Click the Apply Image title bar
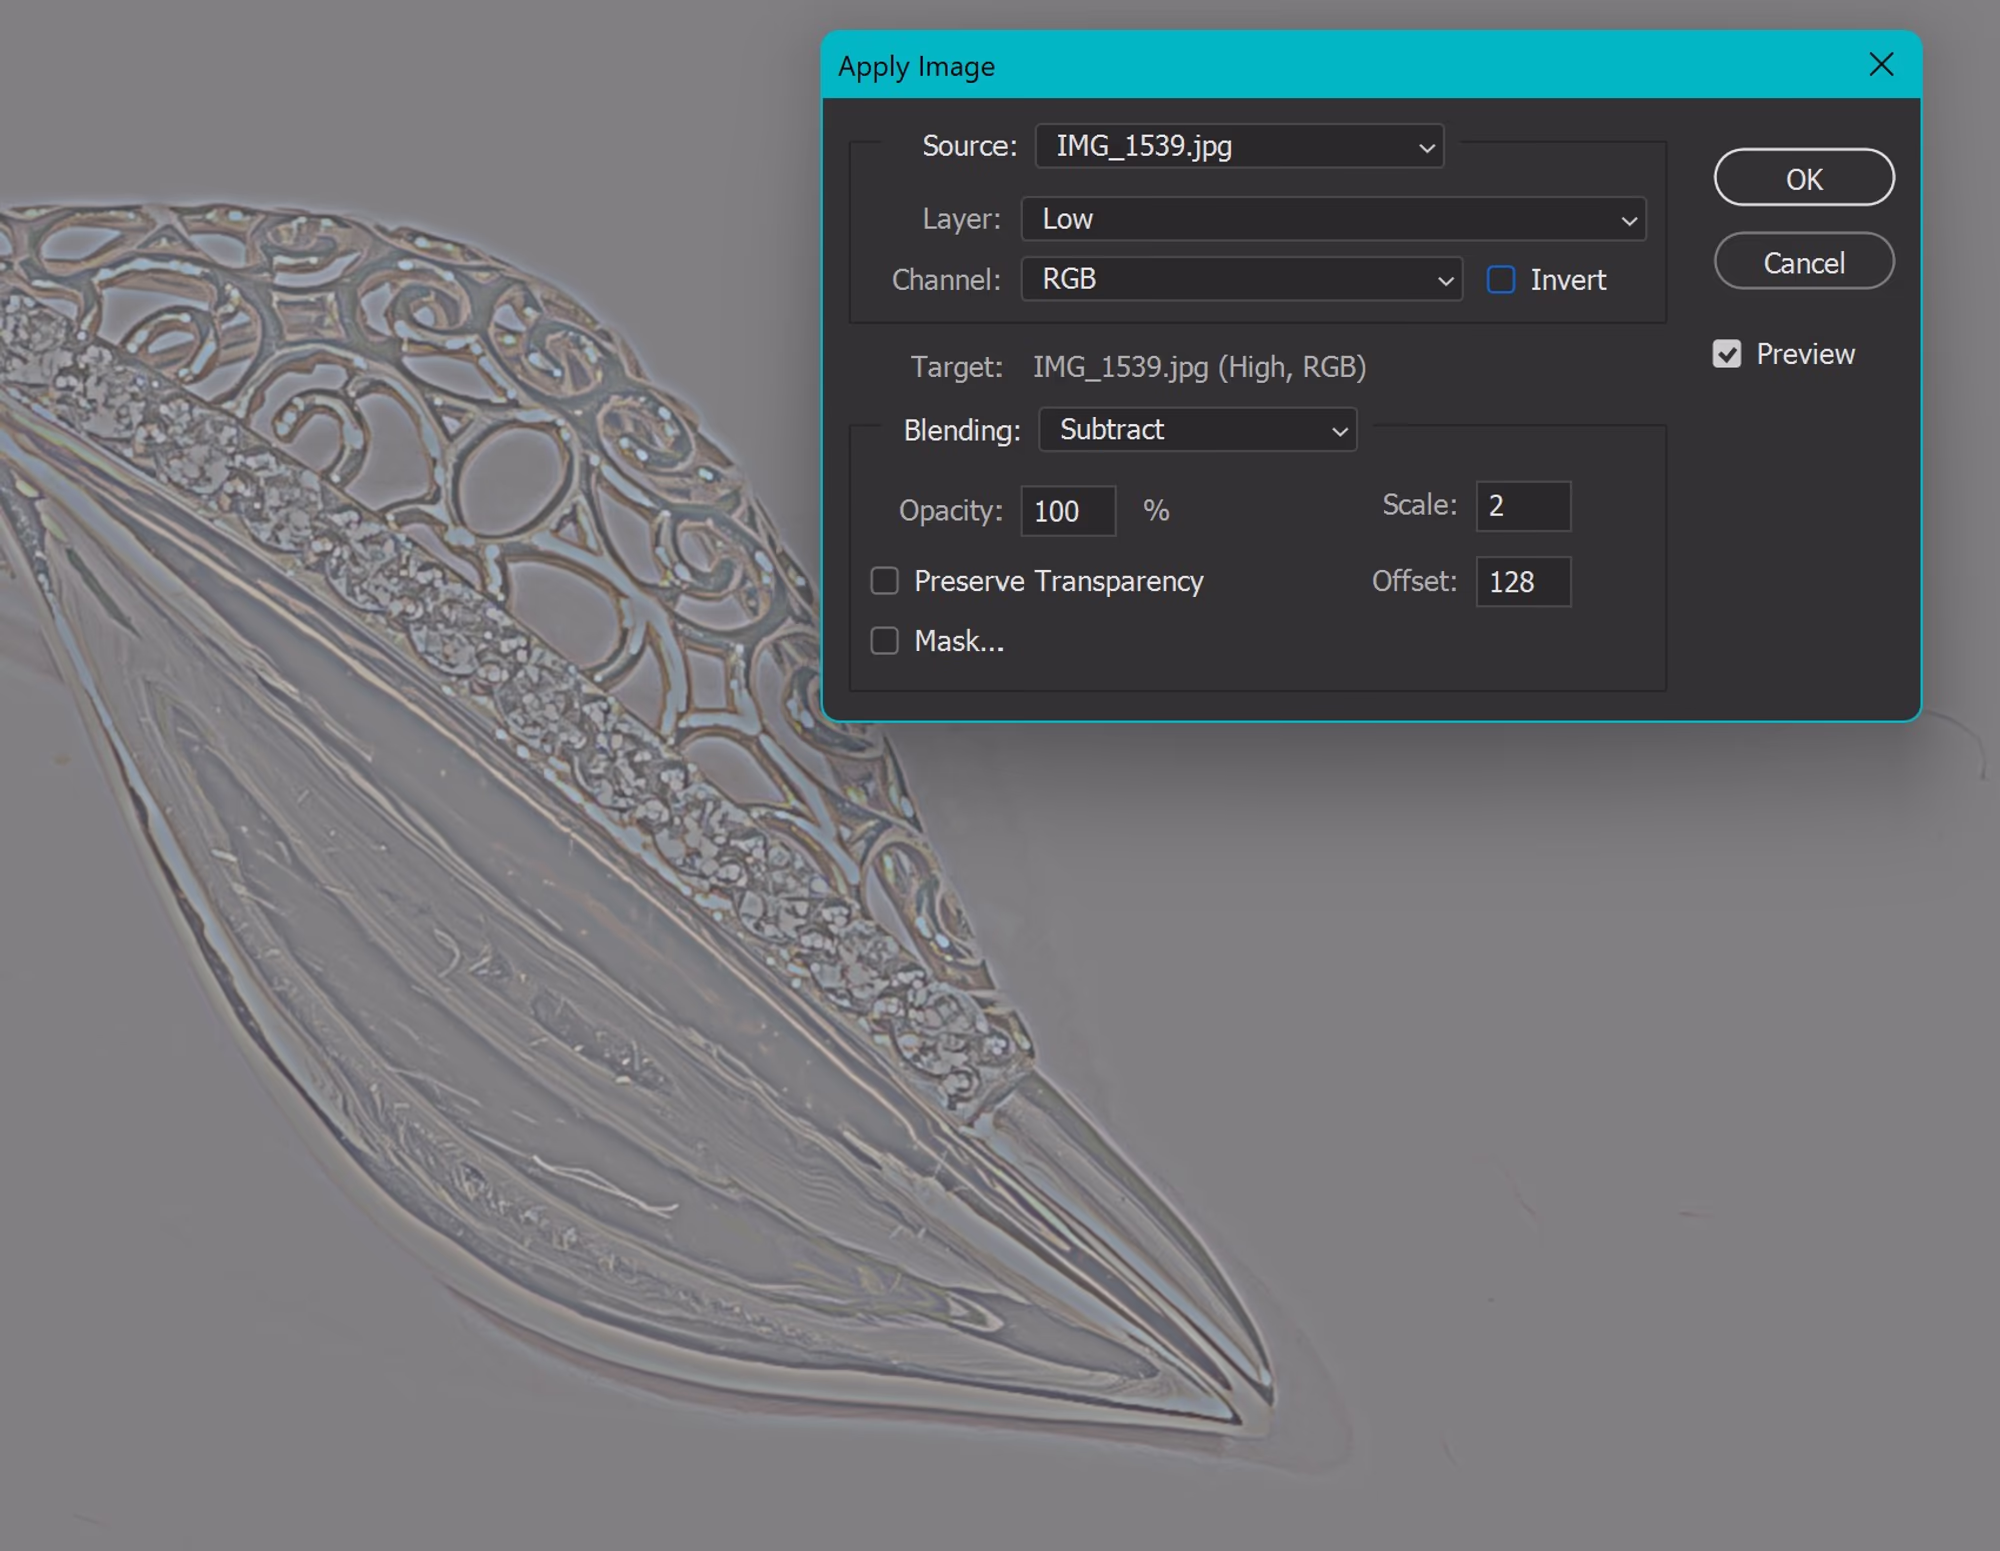Image resolution: width=2000 pixels, height=1551 pixels. (x=1300, y=66)
